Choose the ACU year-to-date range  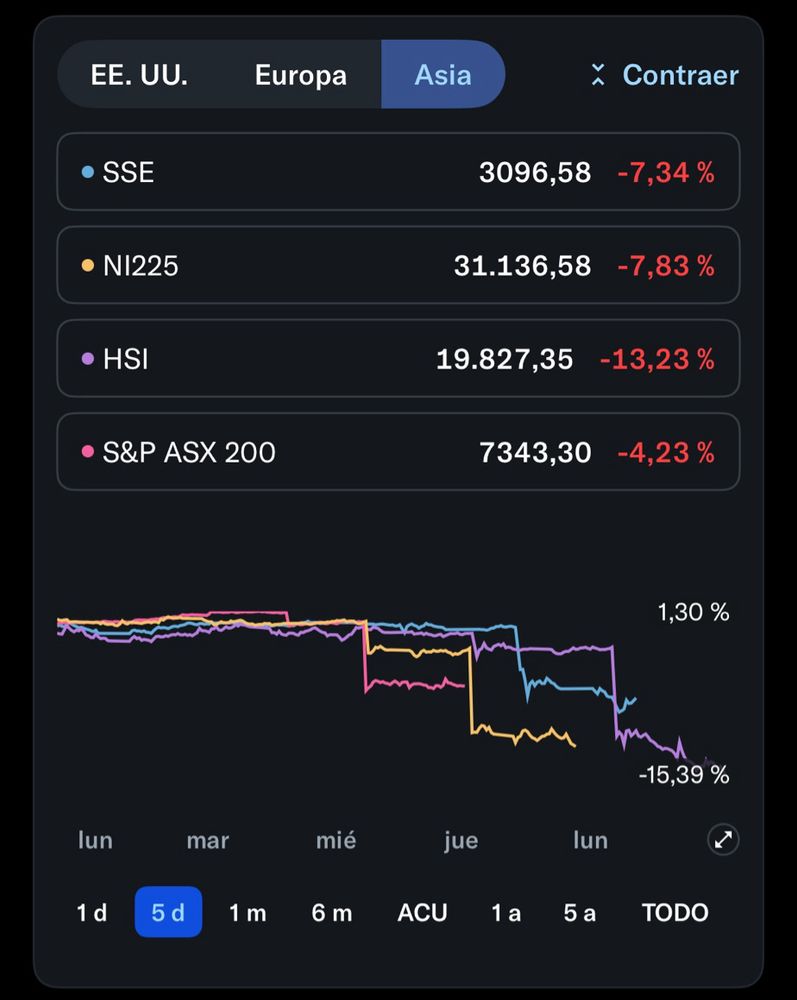pyautogui.click(x=422, y=912)
